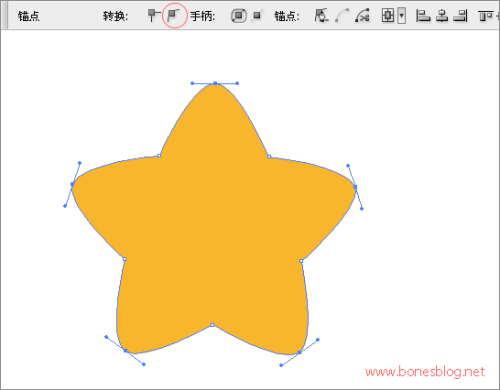Convert selected anchor points to smooth

tap(174, 15)
